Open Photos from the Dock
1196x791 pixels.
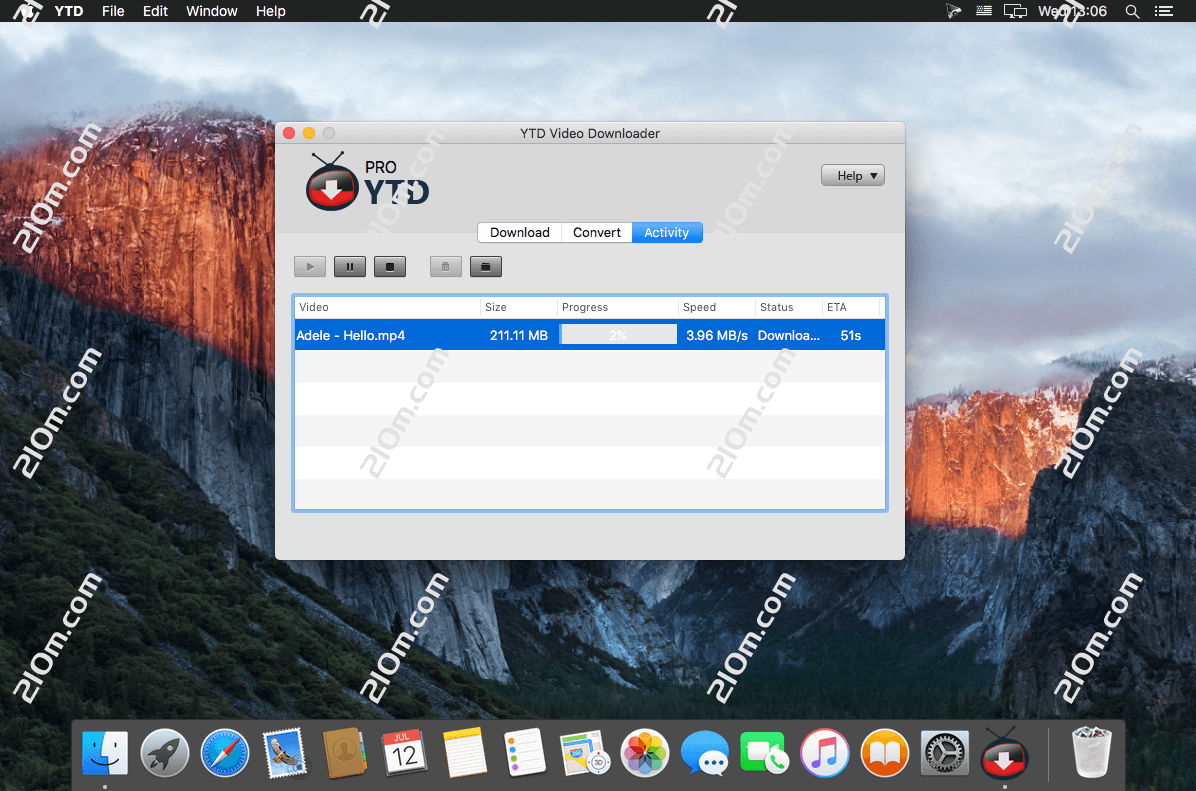645,753
